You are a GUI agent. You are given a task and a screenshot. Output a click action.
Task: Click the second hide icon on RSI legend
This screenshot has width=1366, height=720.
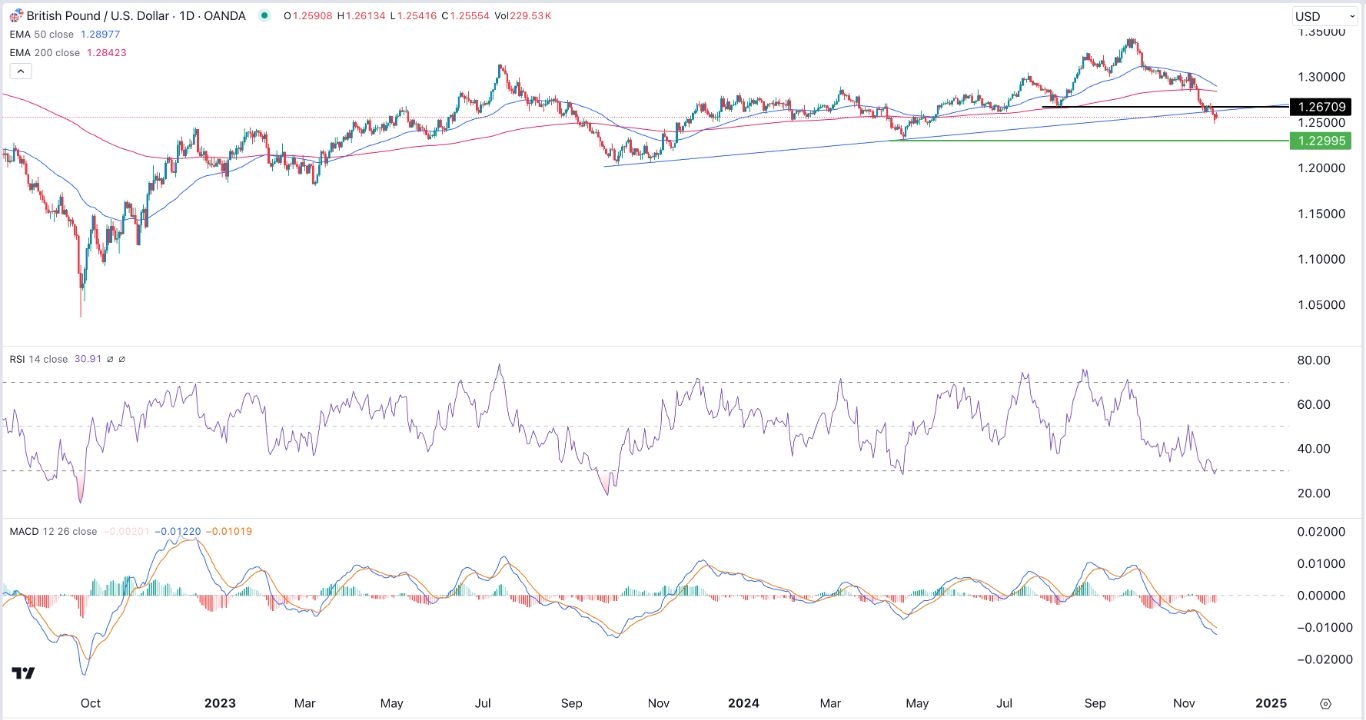(122, 359)
